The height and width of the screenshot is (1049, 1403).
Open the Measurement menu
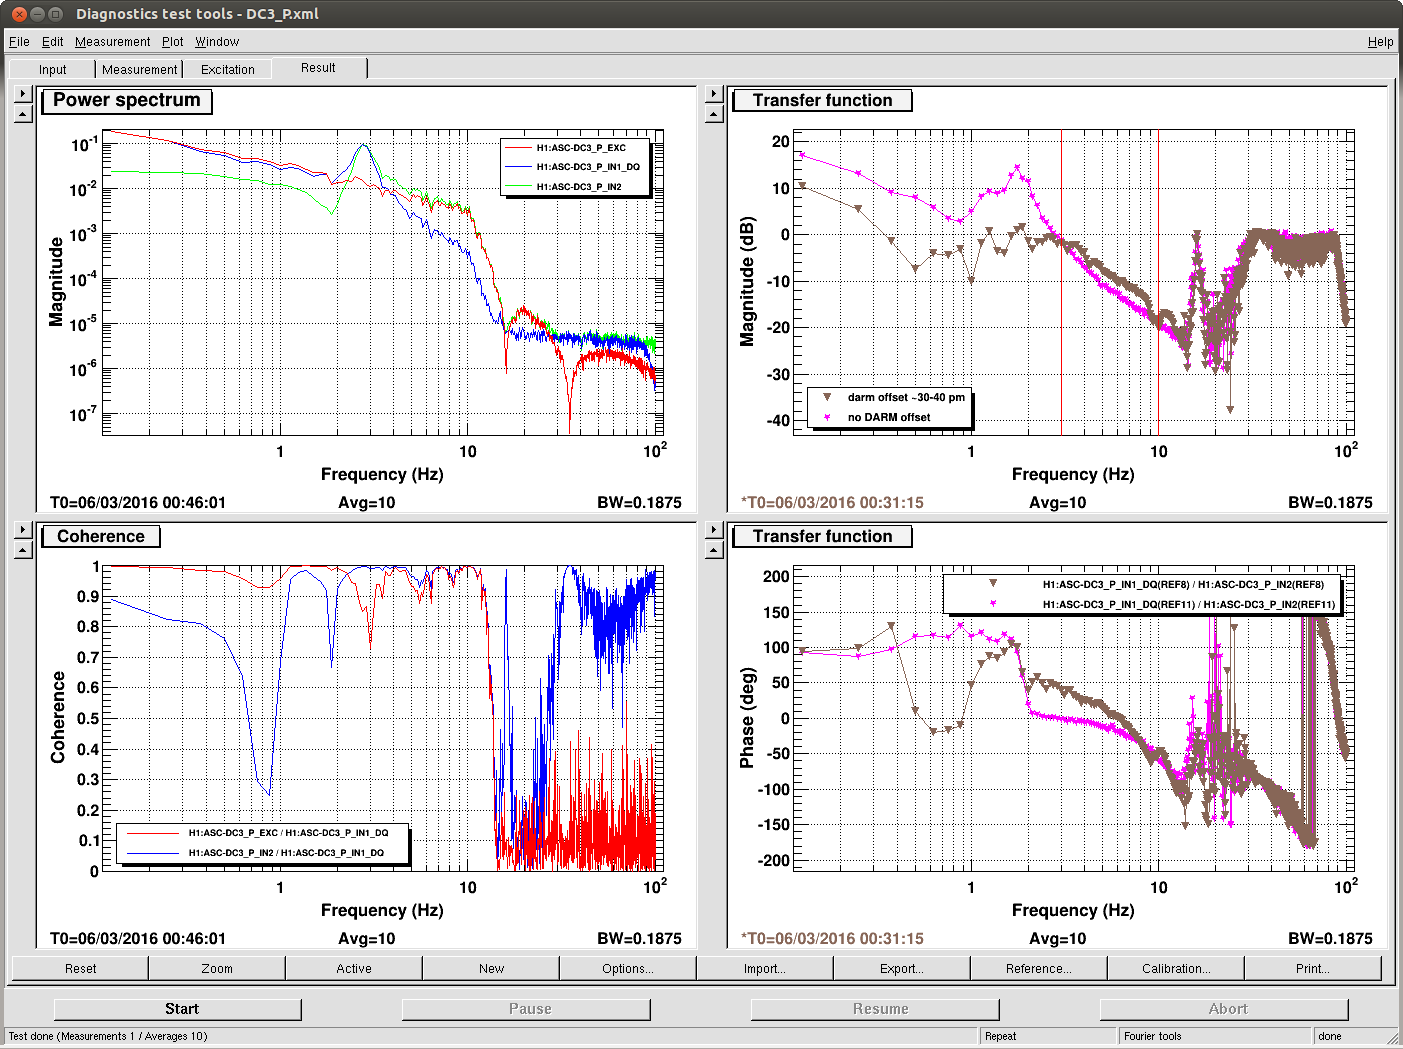[x=112, y=42]
